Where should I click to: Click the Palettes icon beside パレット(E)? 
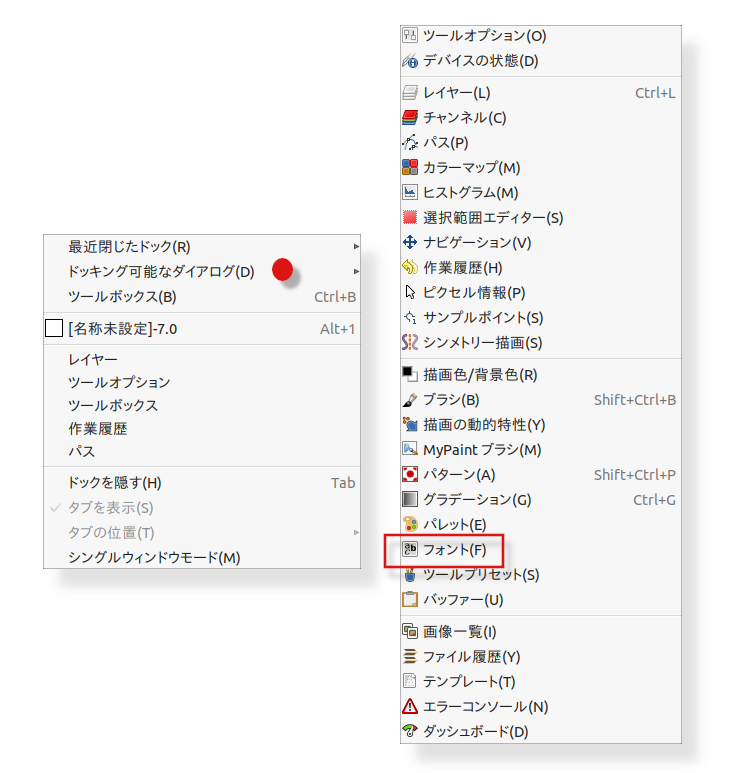410,525
